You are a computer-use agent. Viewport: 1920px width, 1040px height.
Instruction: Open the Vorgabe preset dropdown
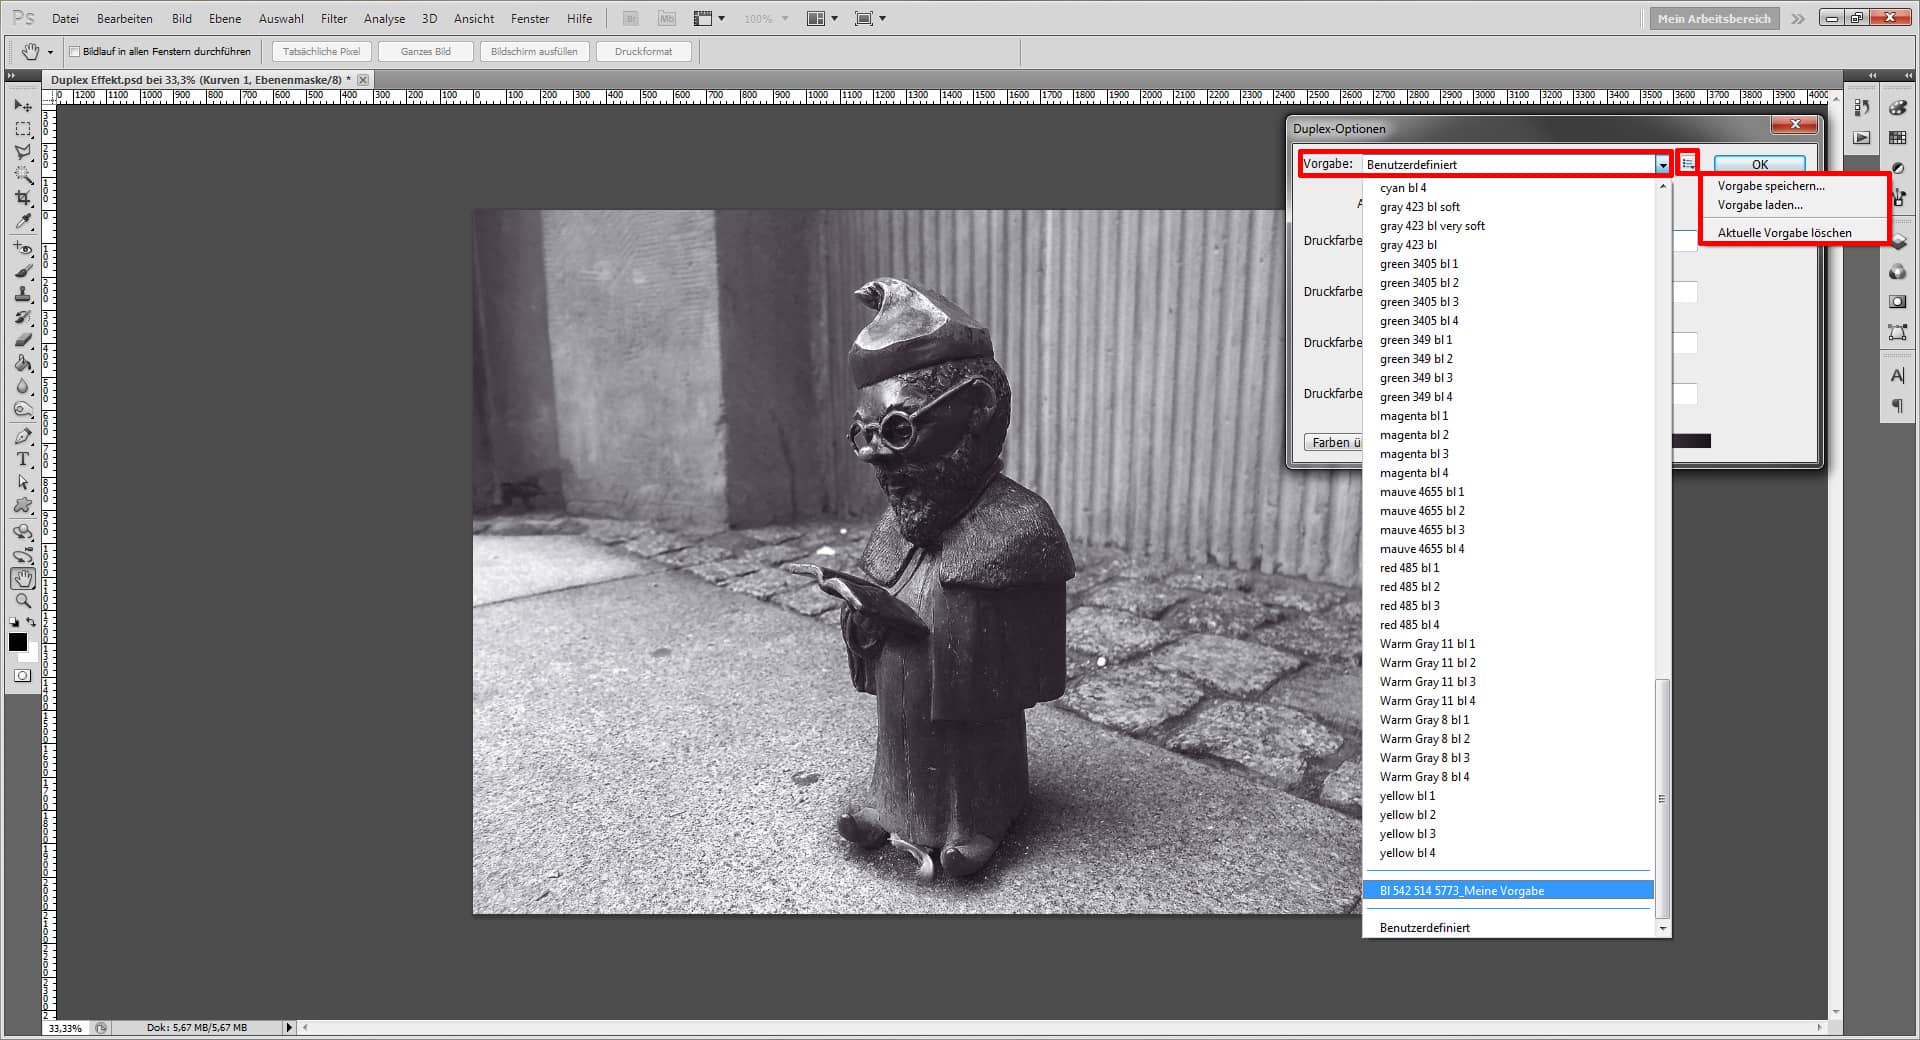tap(1663, 163)
